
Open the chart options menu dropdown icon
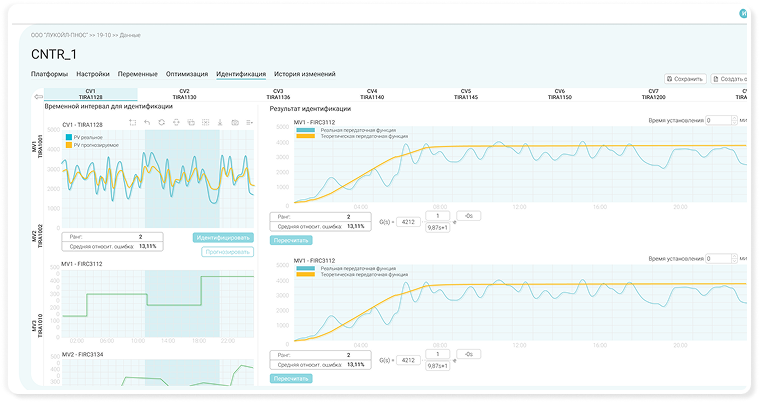(249, 123)
